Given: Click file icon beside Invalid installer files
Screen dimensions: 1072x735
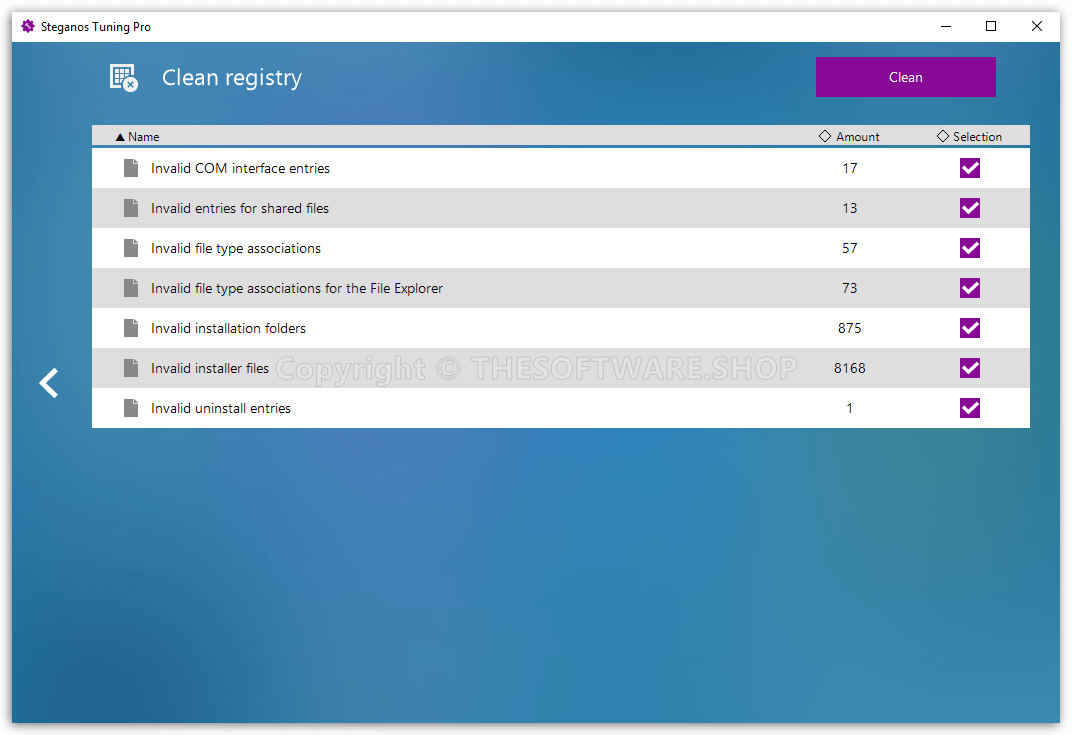Looking at the screenshot, I should click(x=131, y=368).
